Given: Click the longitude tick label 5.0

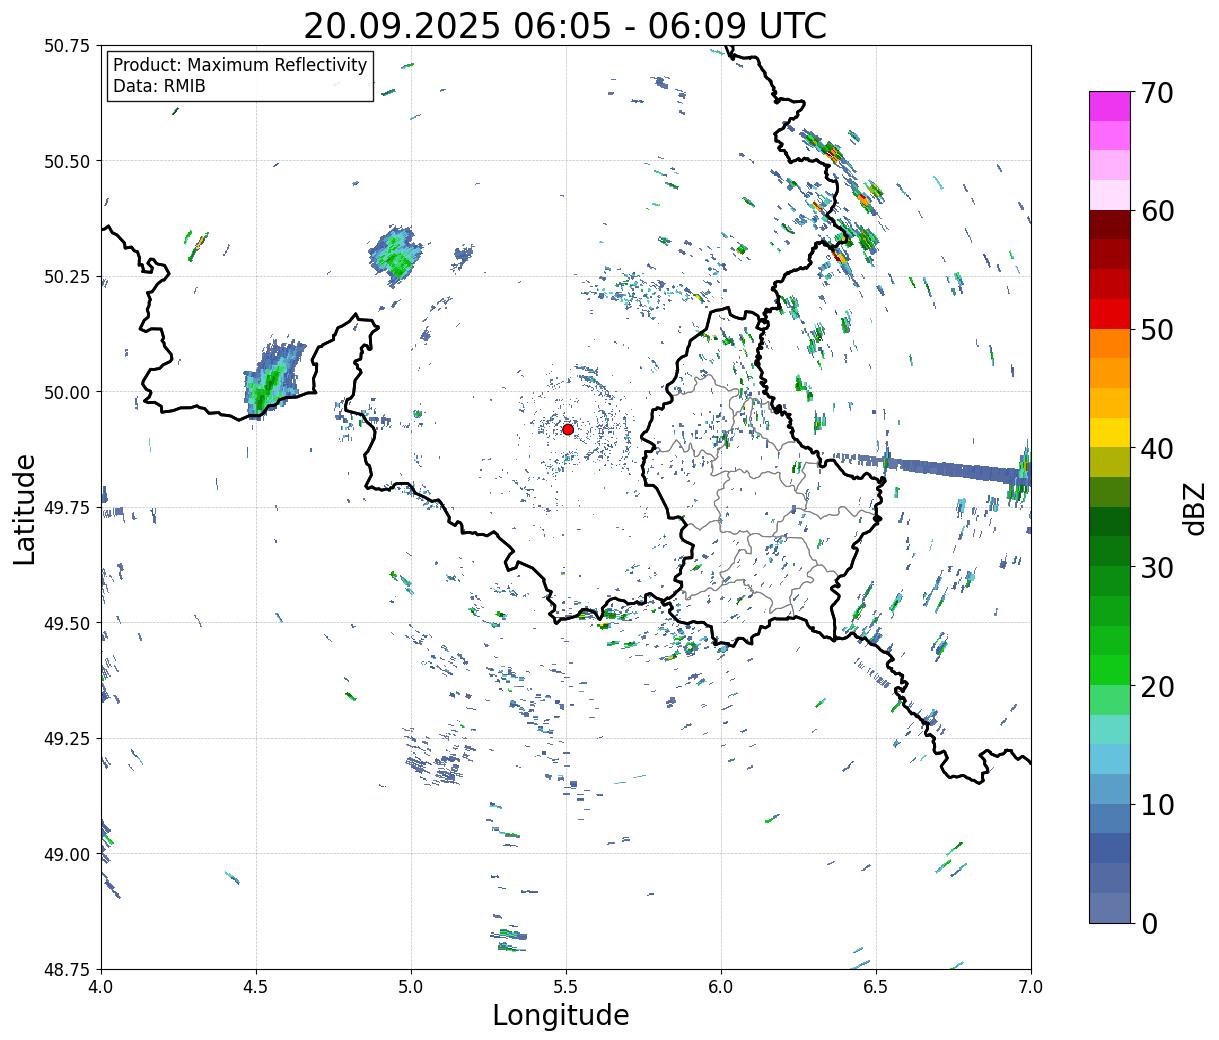Looking at the screenshot, I should (x=411, y=987).
